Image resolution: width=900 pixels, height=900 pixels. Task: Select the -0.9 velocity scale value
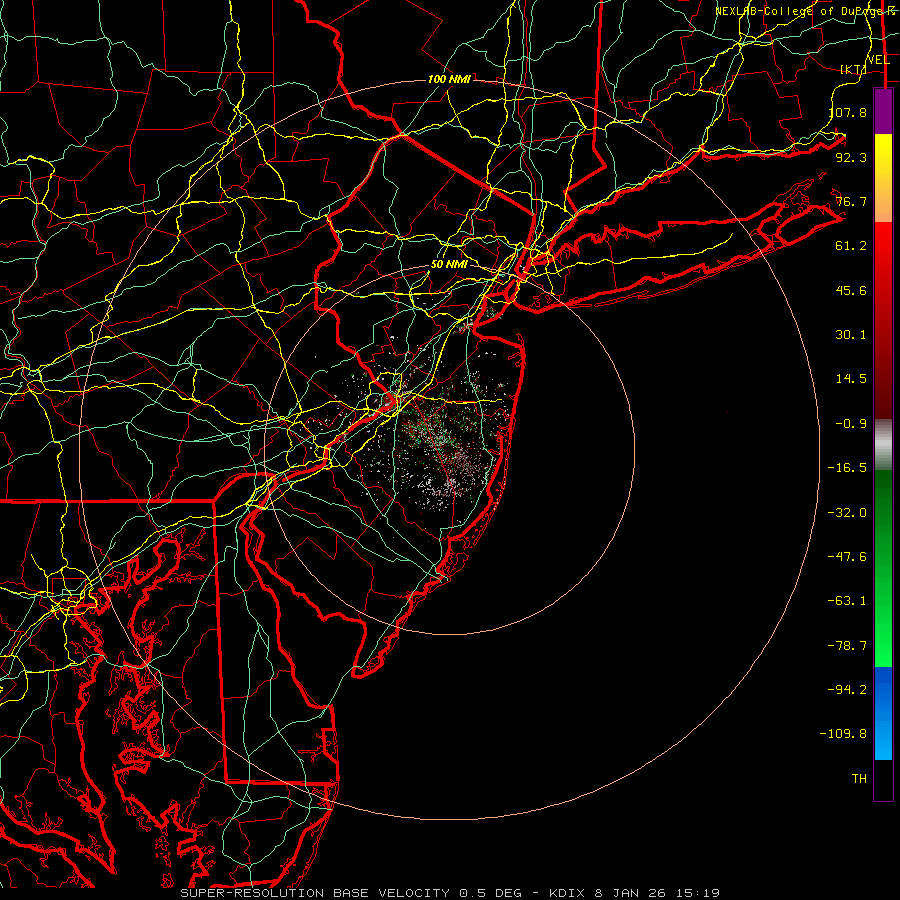(x=851, y=424)
